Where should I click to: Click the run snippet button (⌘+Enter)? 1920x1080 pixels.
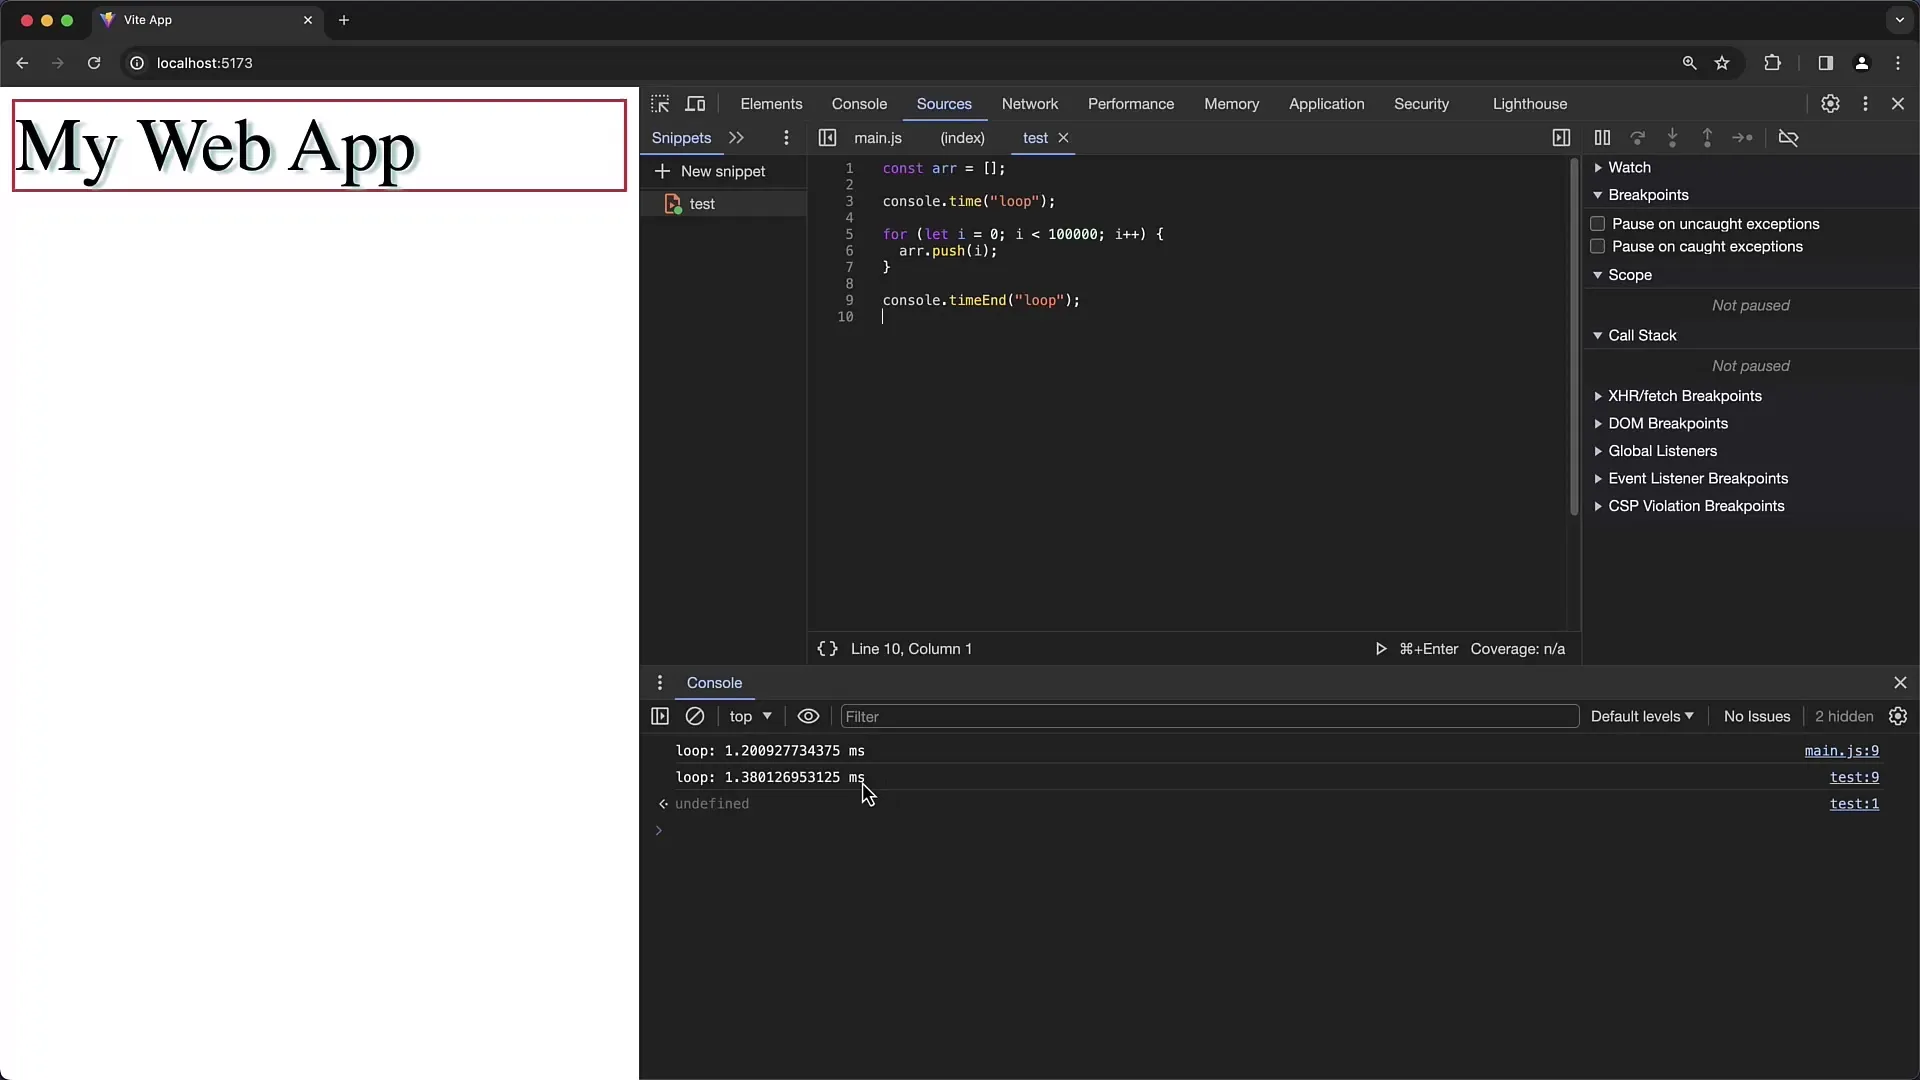(x=1381, y=649)
